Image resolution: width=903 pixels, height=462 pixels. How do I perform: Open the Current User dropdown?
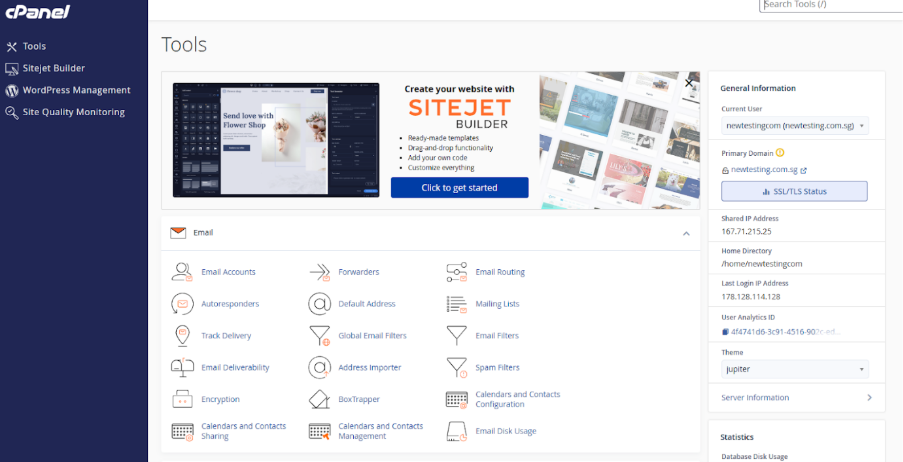(794, 126)
